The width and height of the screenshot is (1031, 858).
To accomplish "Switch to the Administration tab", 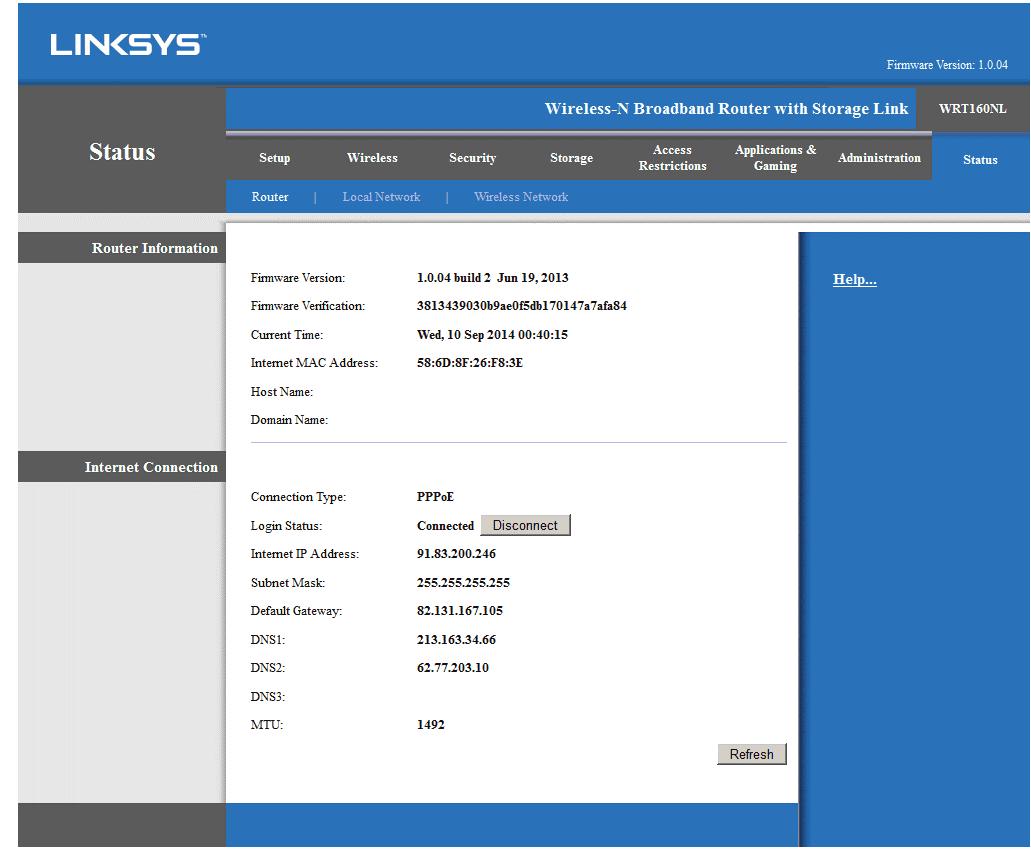I will pos(879,158).
